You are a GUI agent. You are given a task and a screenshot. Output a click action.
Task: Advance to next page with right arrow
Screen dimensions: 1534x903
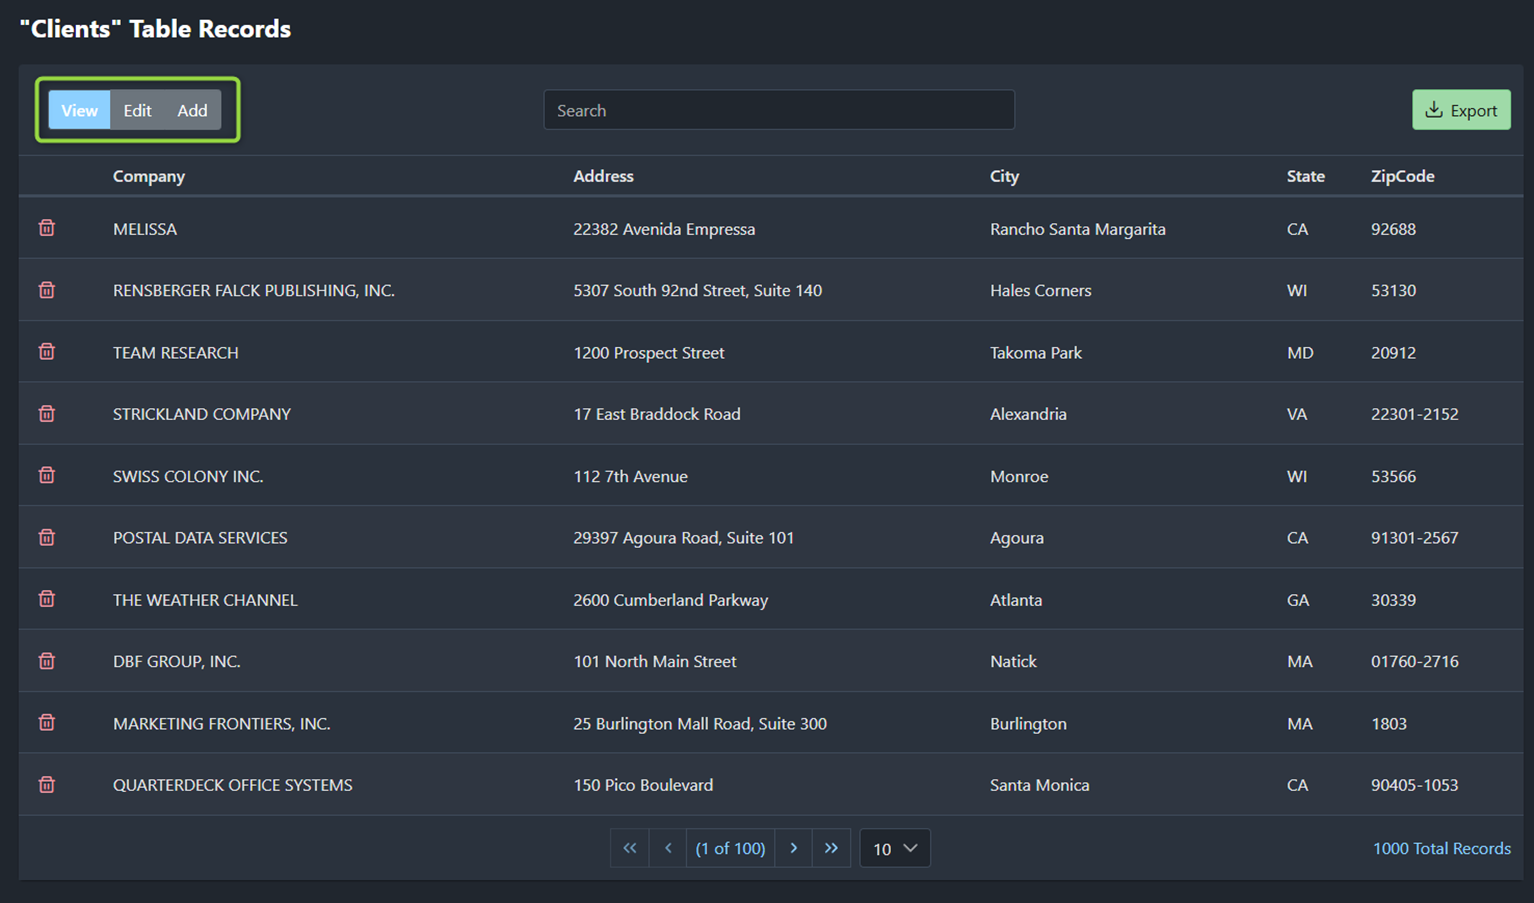coord(793,847)
